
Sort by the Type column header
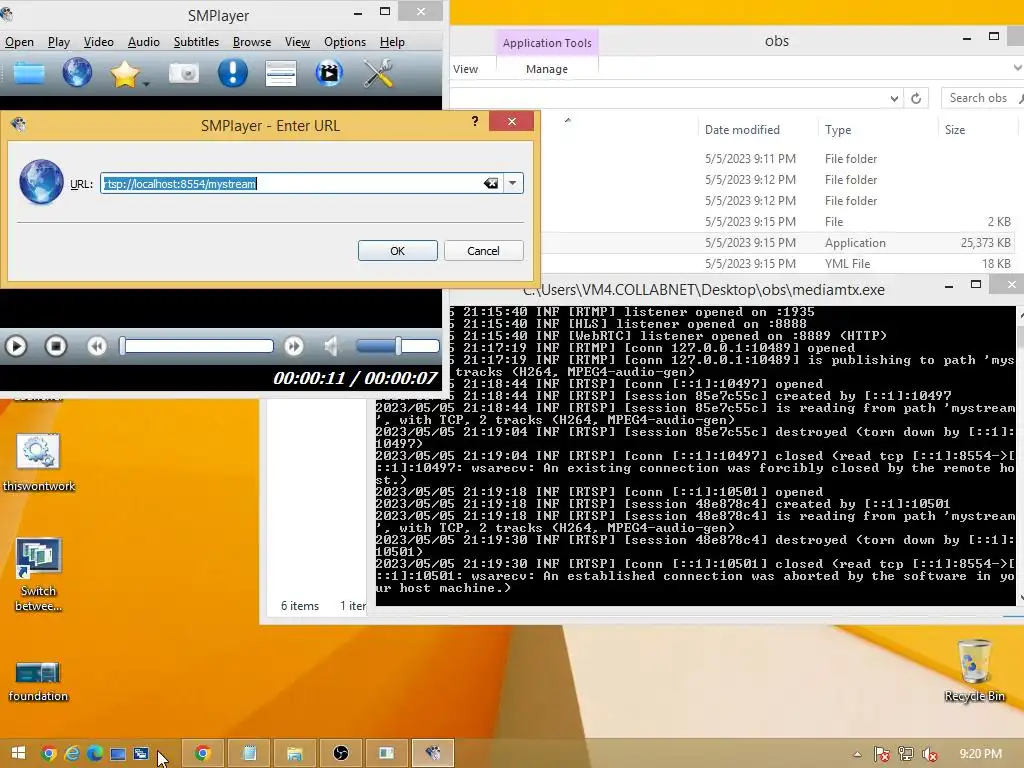click(x=838, y=130)
